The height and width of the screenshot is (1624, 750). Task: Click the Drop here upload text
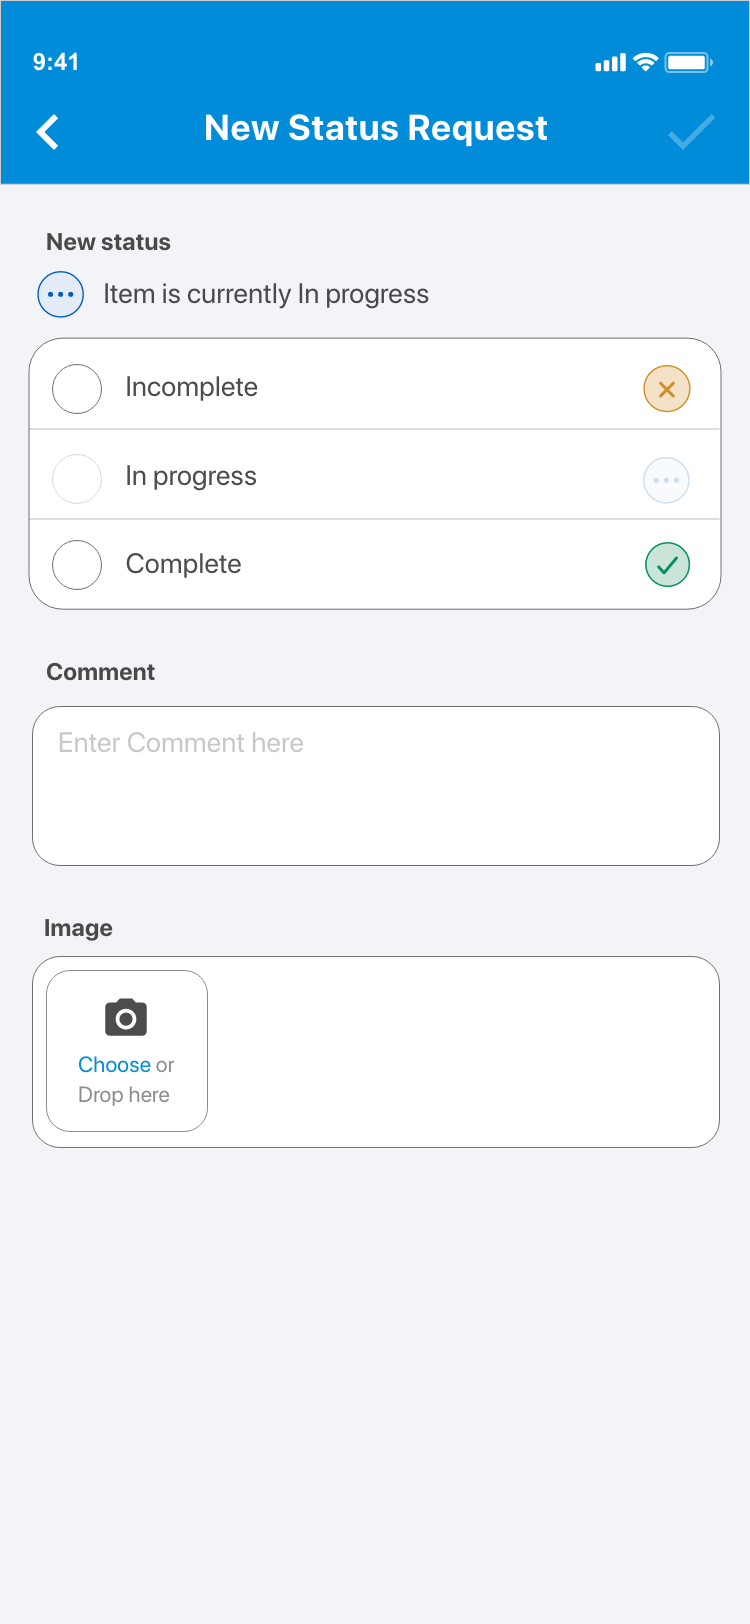[124, 1095]
